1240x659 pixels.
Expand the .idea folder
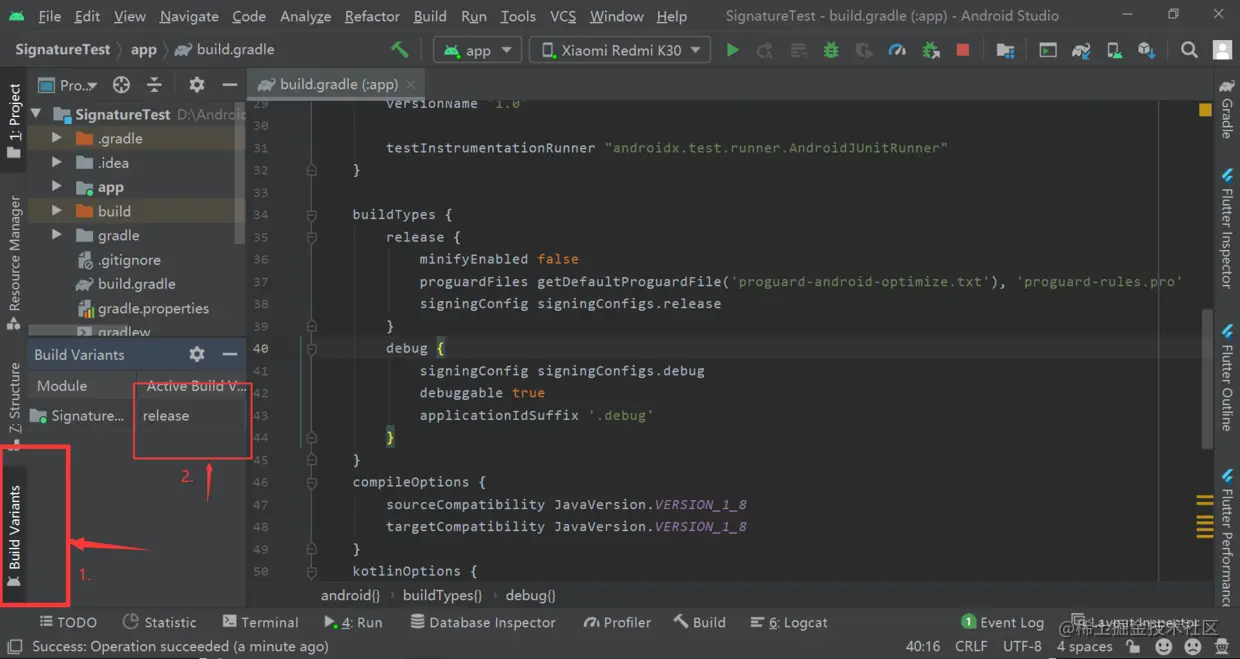(x=57, y=163)
